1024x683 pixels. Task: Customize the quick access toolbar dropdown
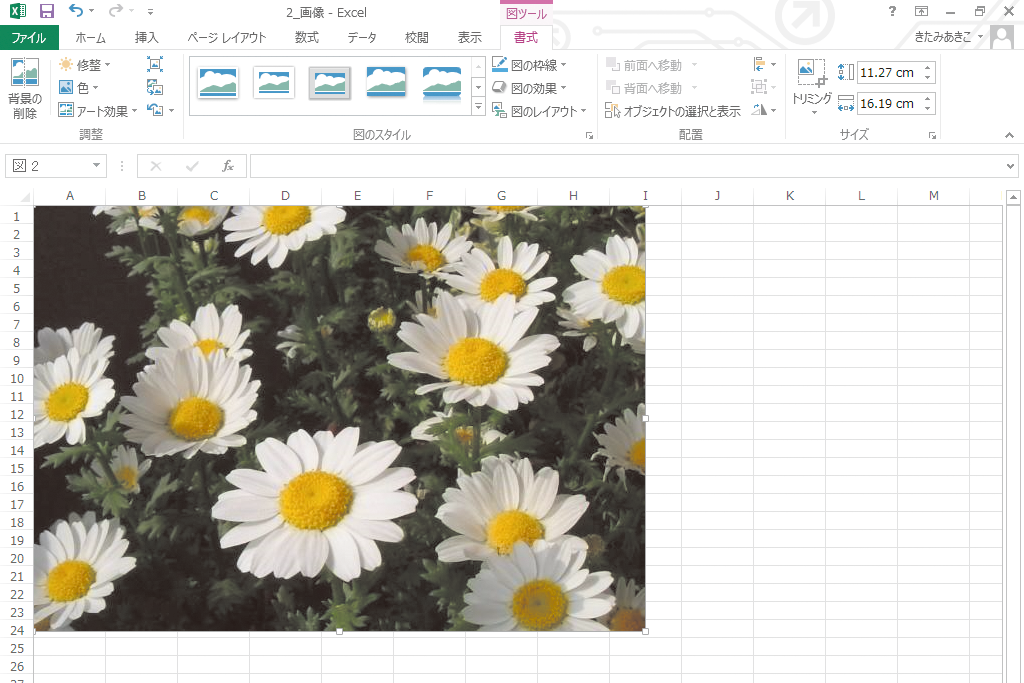(150, 12)
